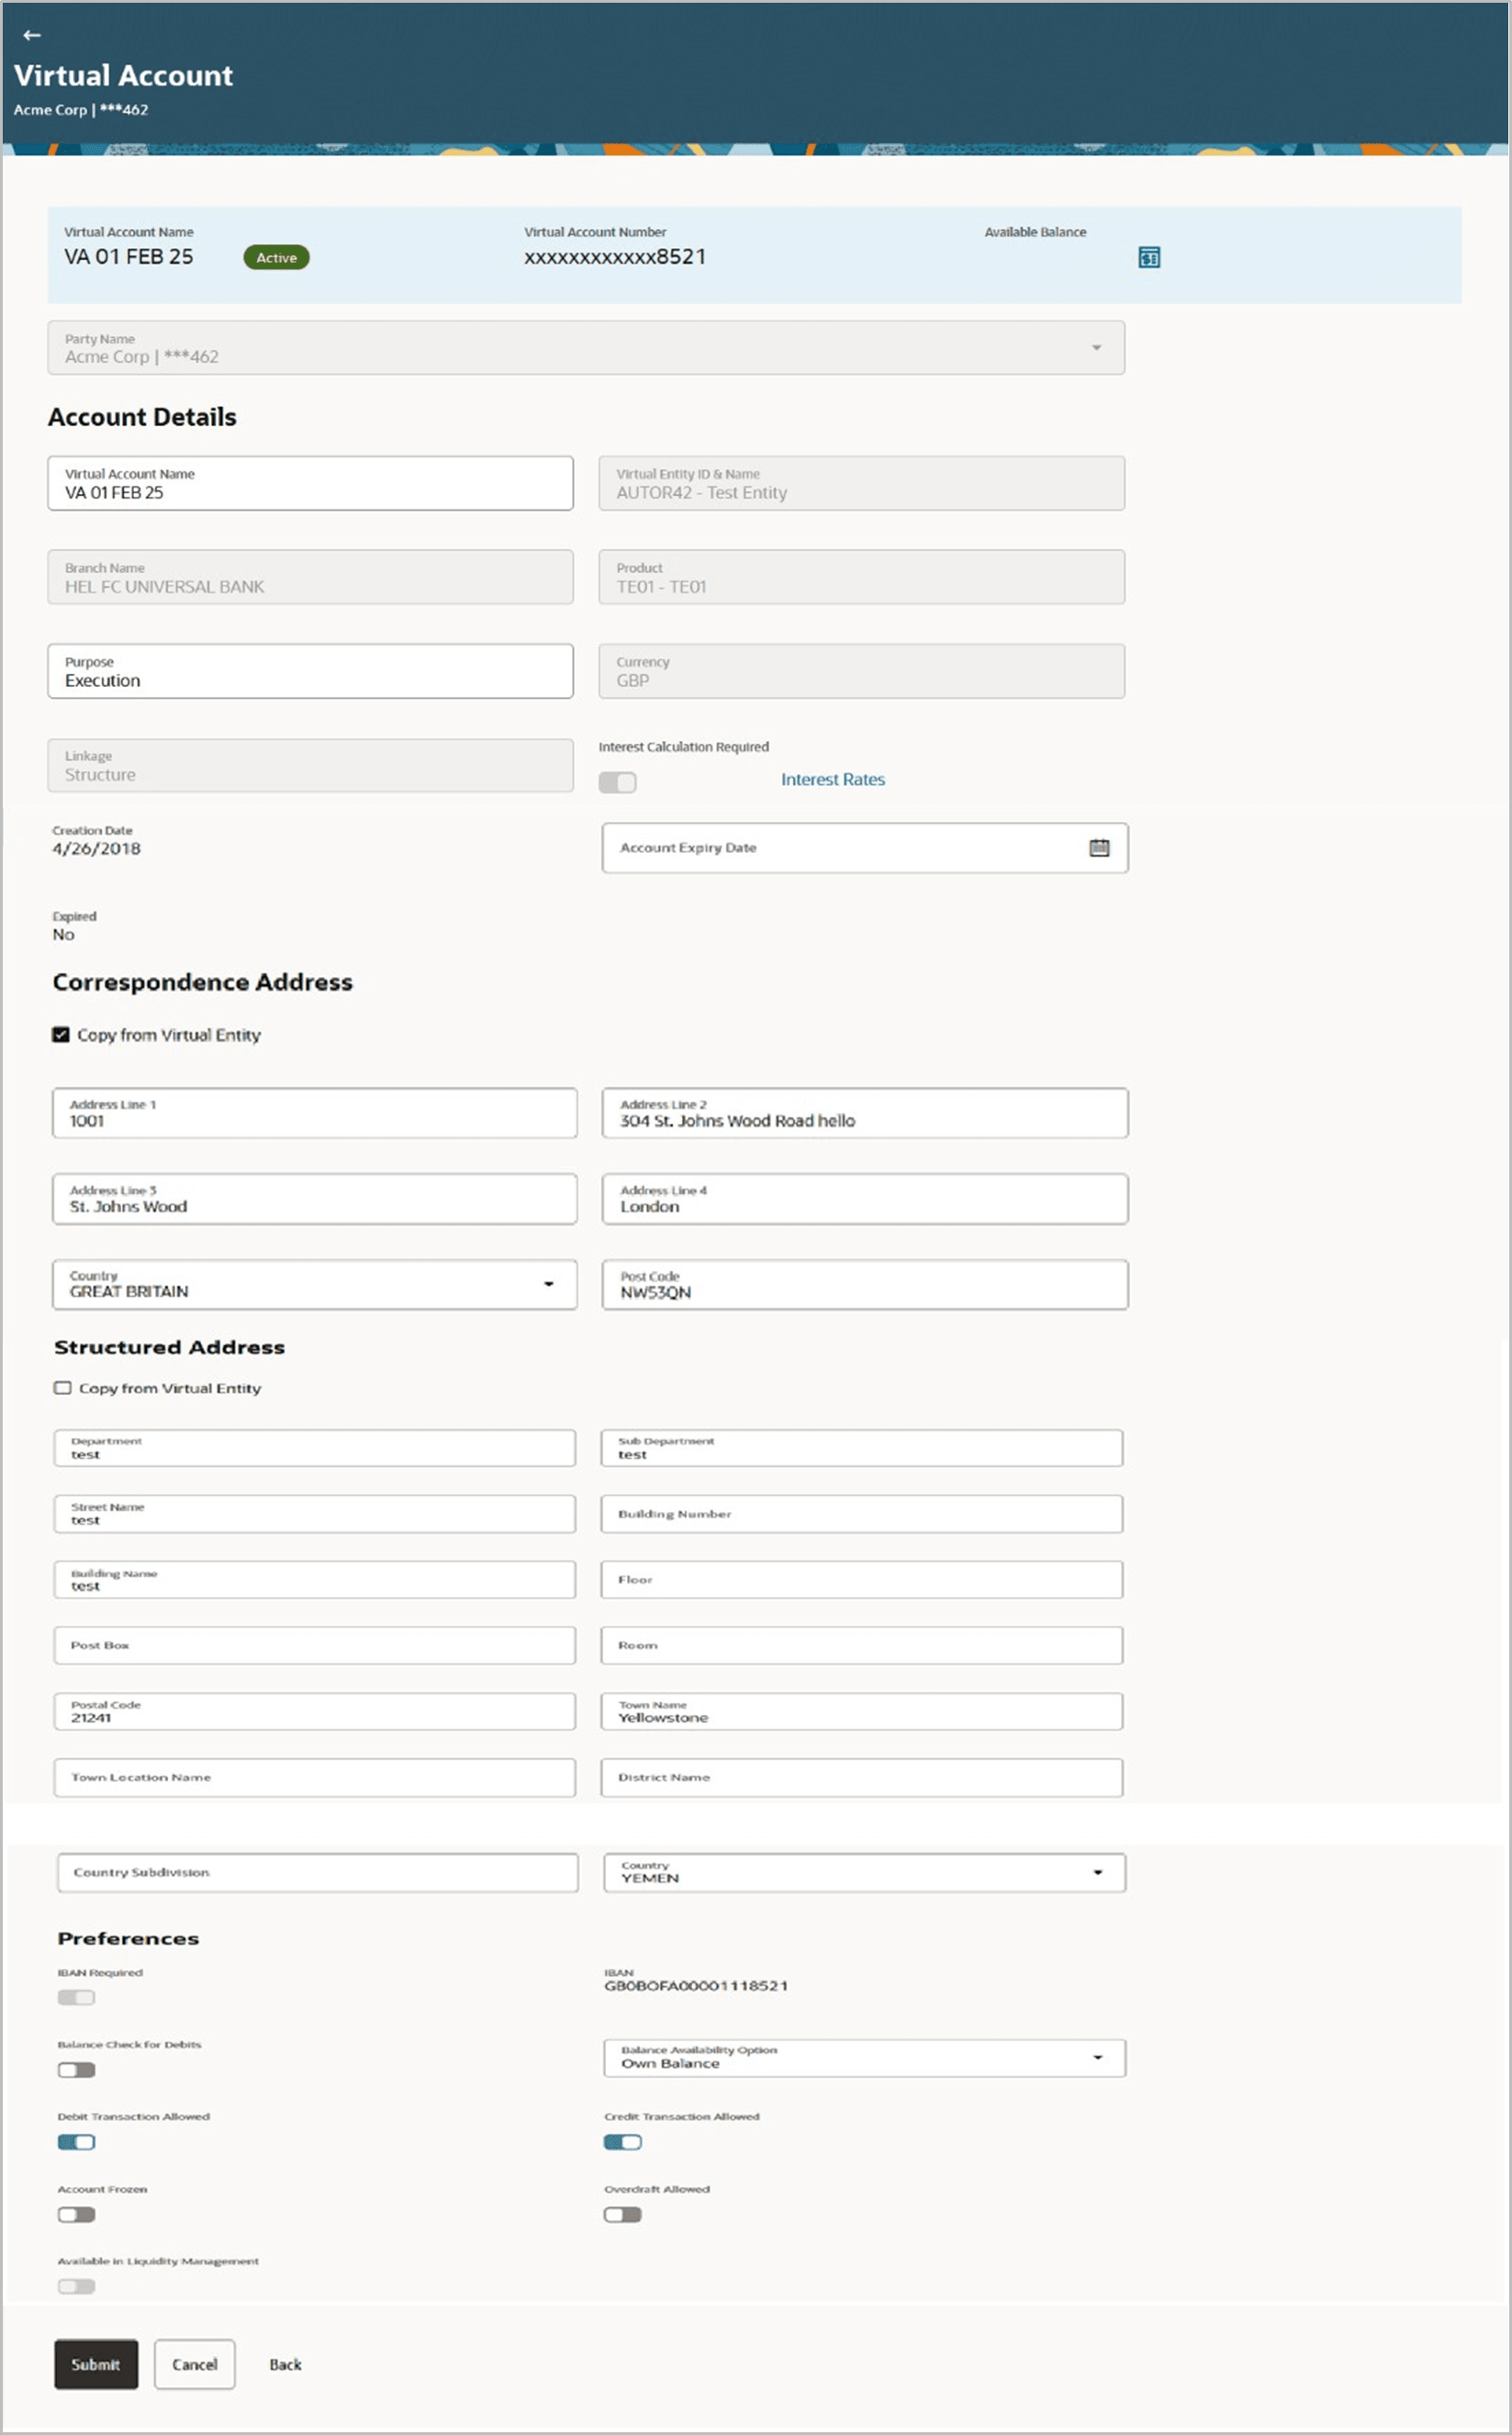Open the structured address Country dropdown showing YEMEN

[x=1099, y=1871]
